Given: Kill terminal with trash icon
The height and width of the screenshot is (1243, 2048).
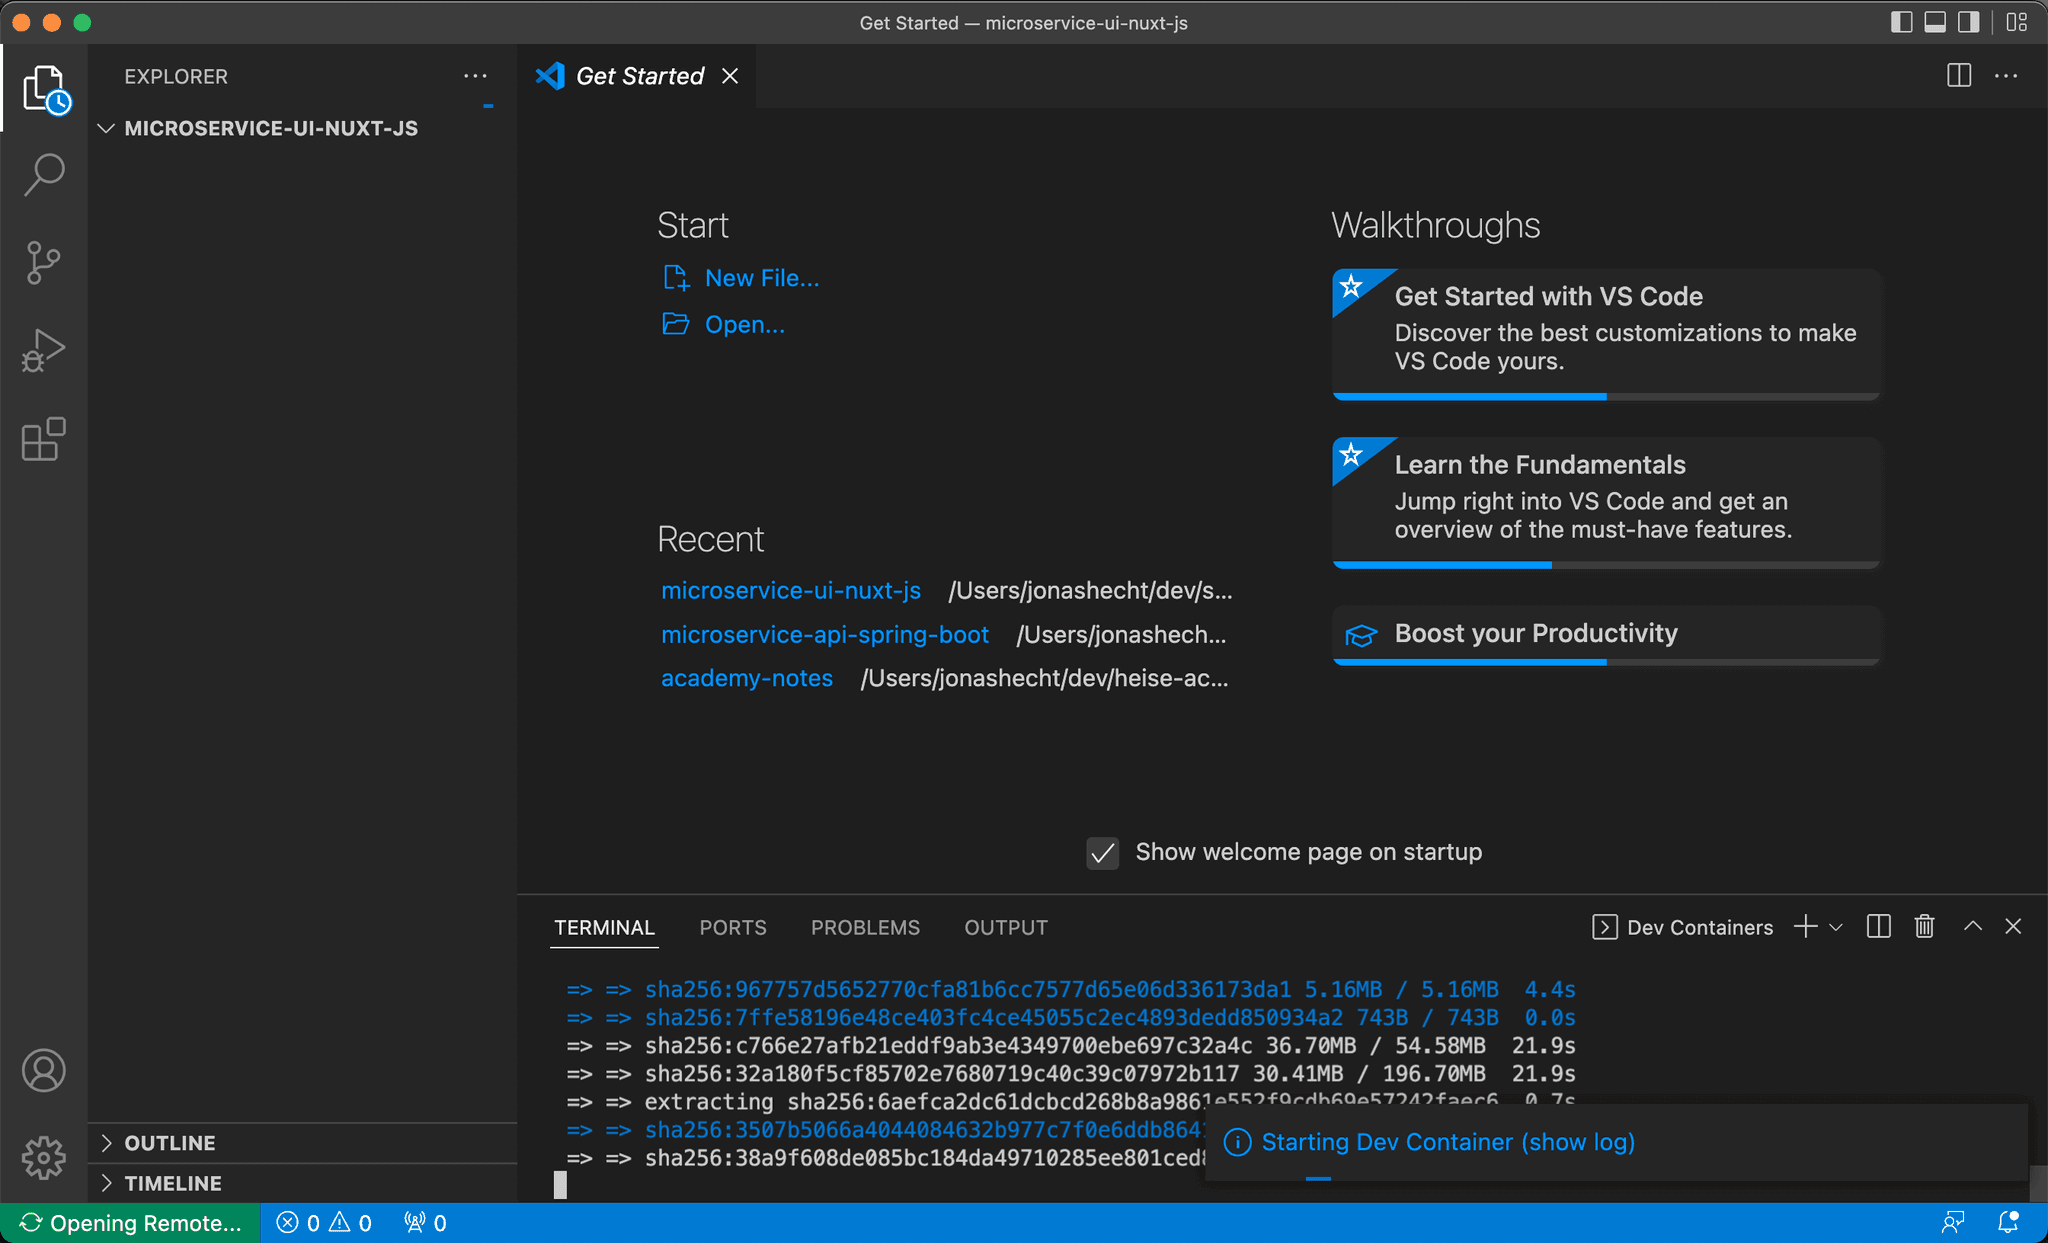Looking at the screenshot, I should (1924, 927).
